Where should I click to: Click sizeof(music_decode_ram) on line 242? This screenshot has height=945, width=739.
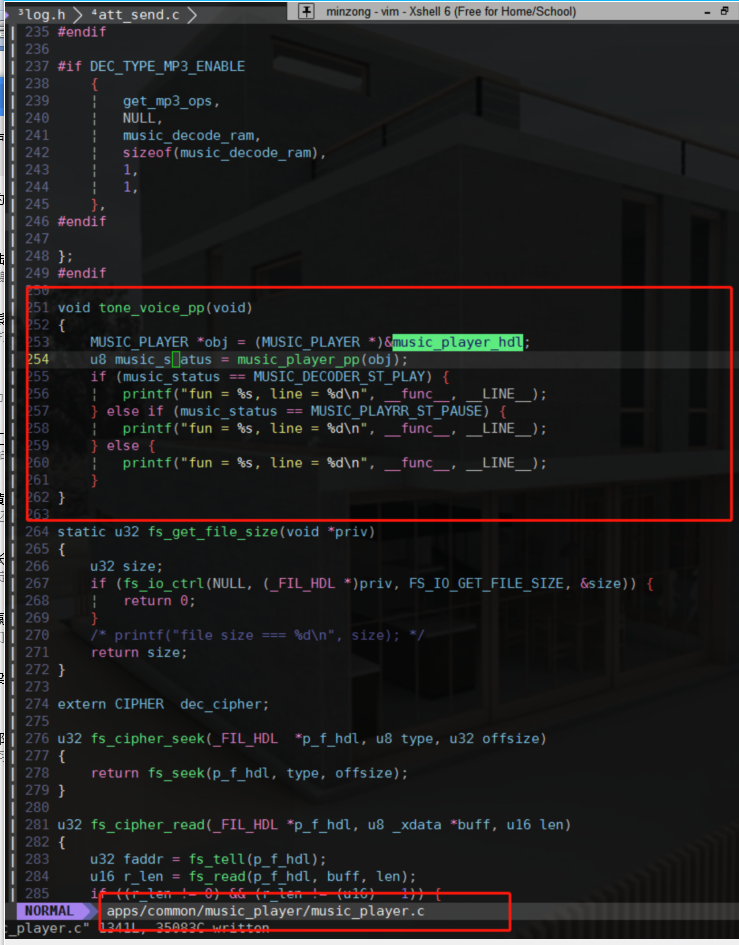coord(221,152)
